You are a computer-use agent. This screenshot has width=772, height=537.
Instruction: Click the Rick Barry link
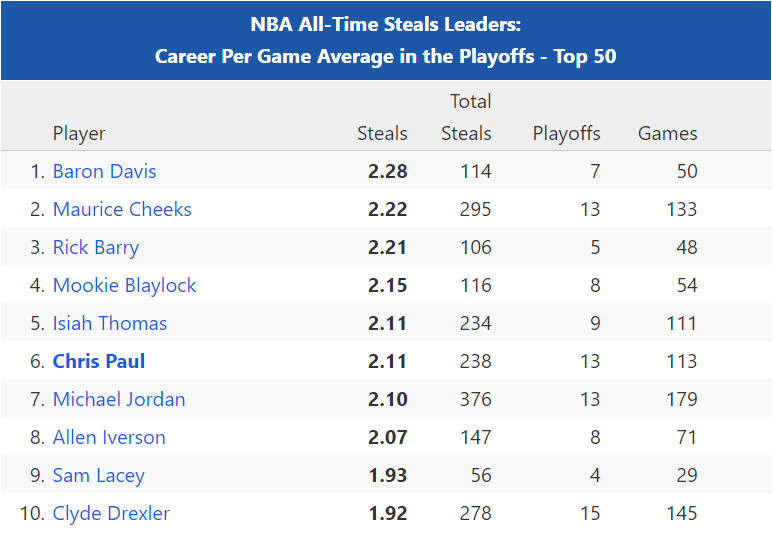[96, 247]
